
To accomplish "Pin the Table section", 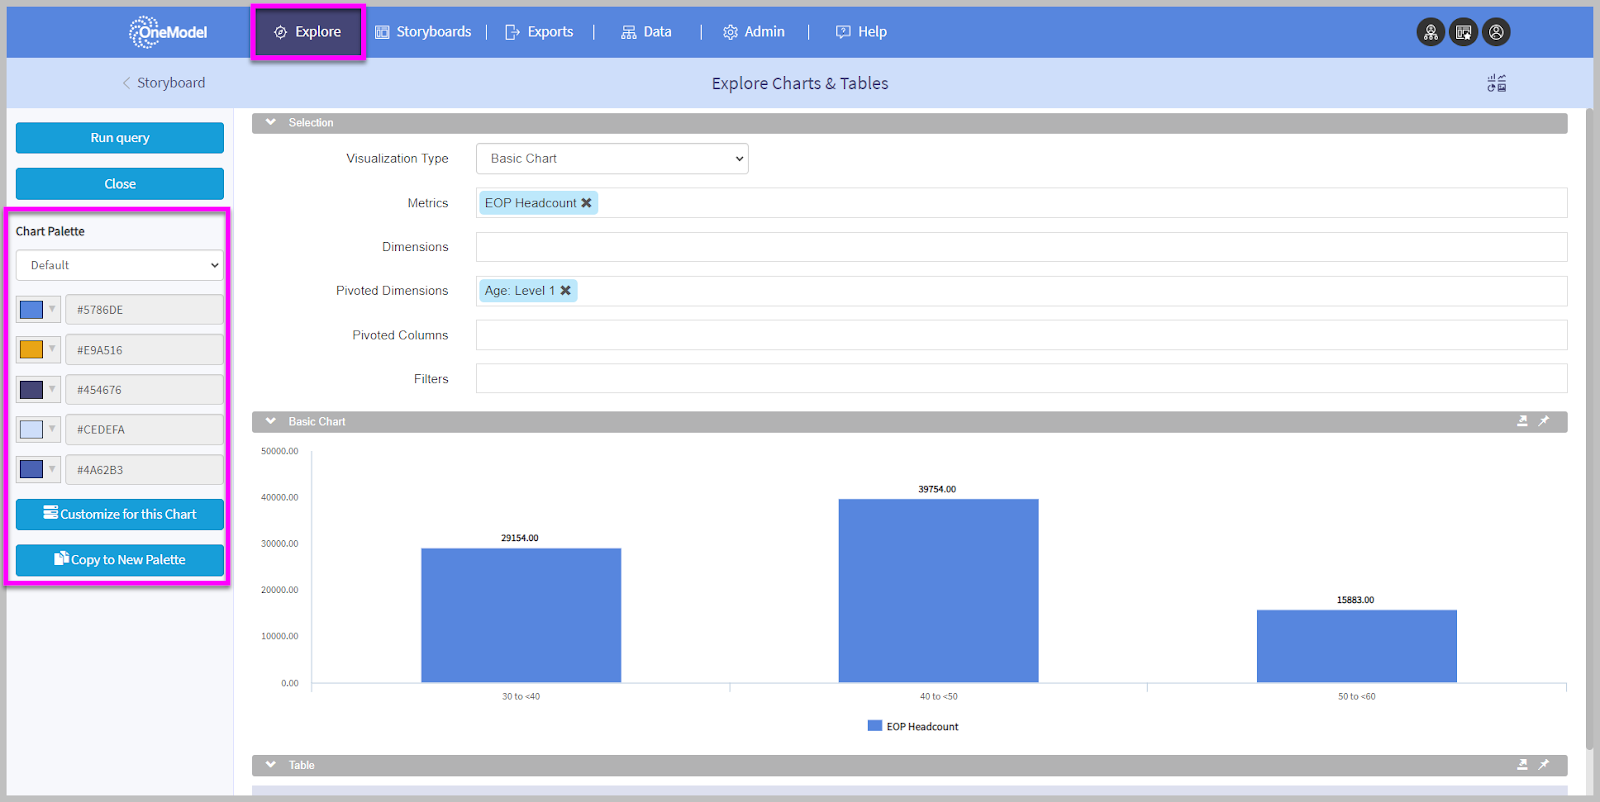I will point(1544,765).
